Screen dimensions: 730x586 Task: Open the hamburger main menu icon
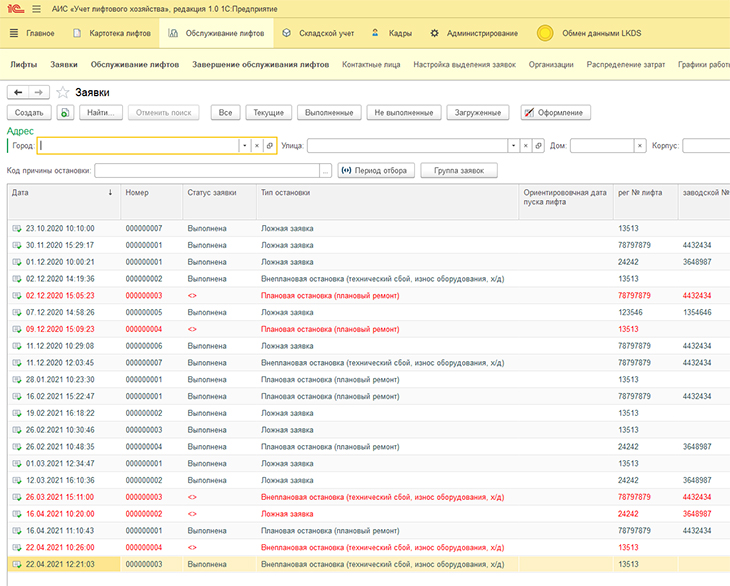coord(36,9)
